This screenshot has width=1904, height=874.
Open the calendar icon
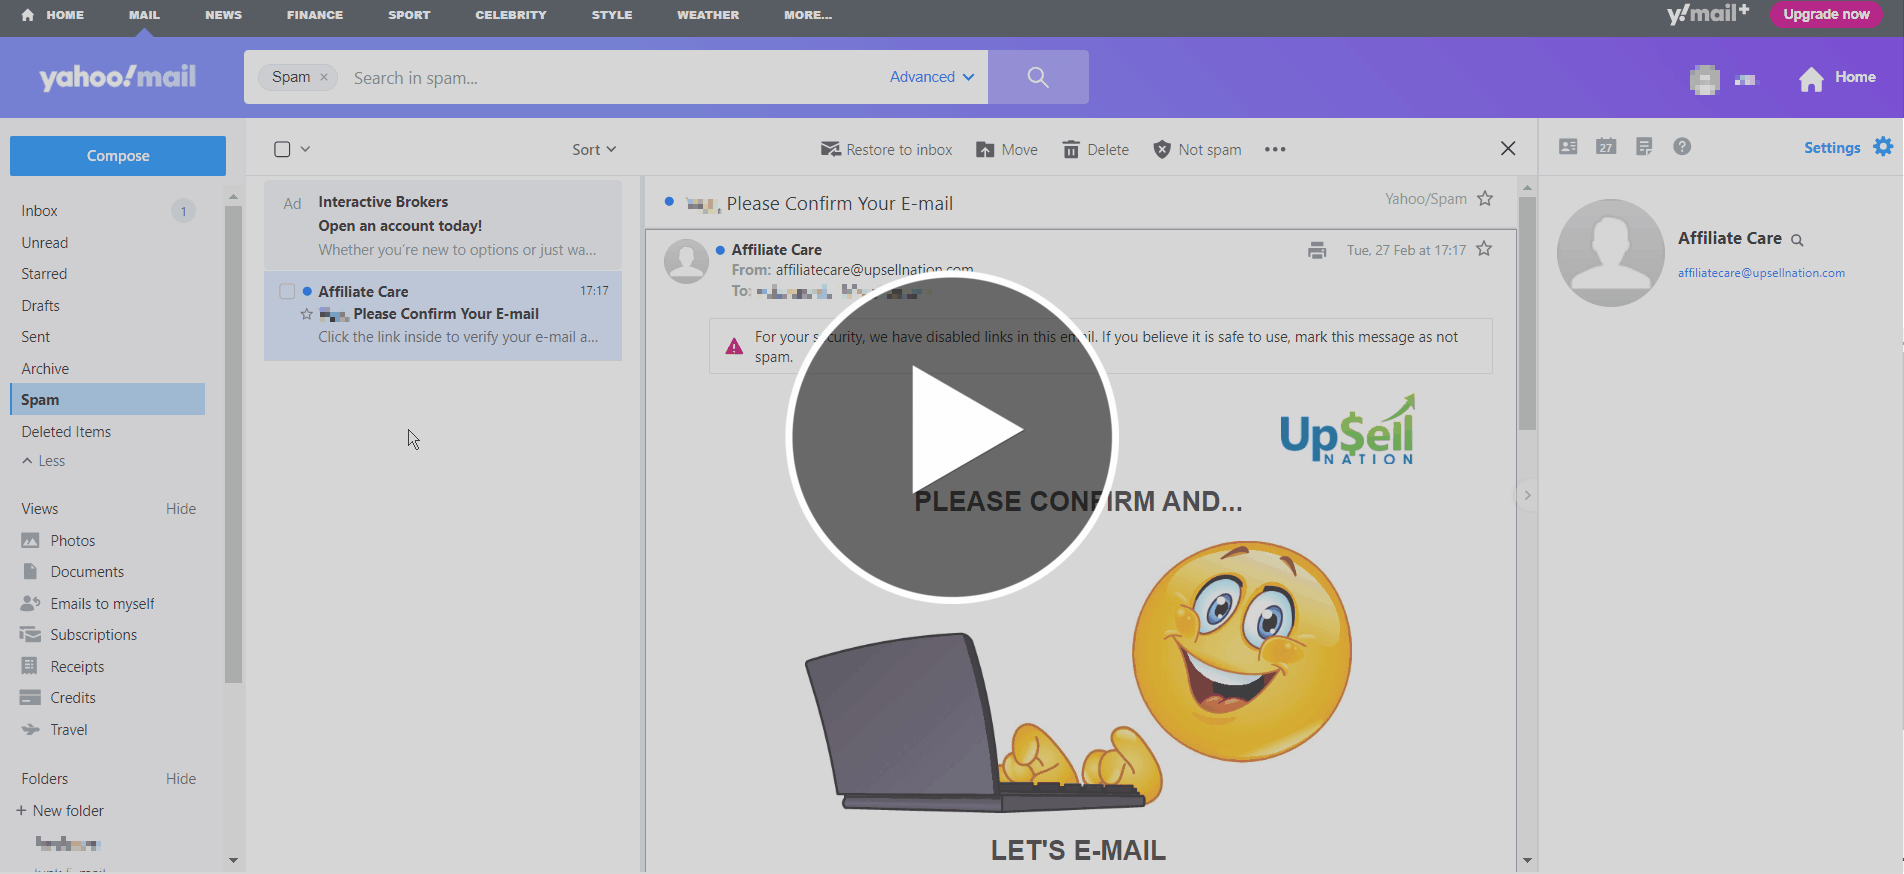[x=1606, y=147]
